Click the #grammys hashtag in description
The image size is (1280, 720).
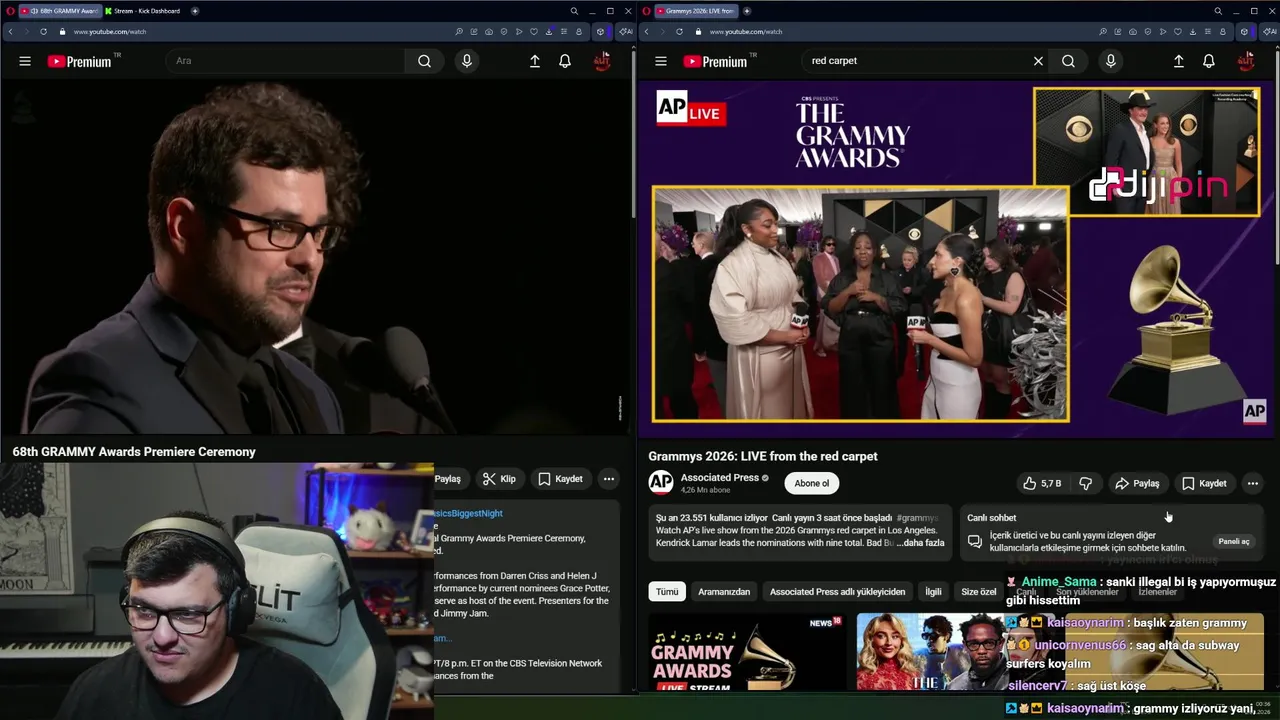(x=918, y=518)
